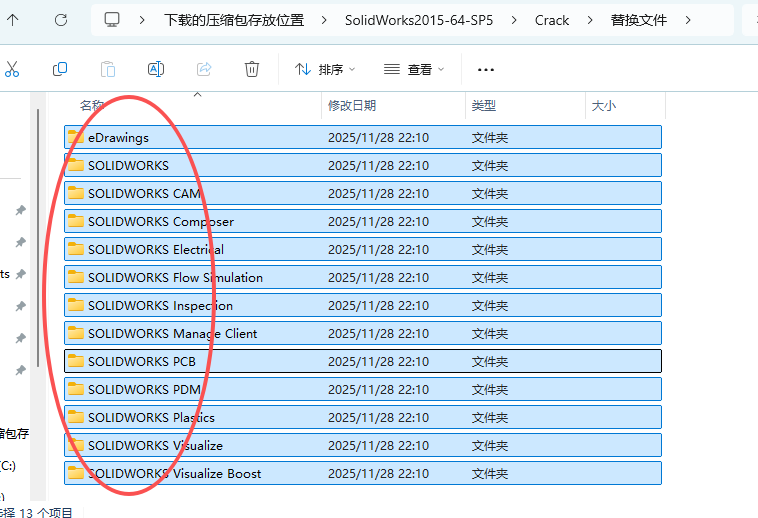Open the 排序 sort dropdown
This screenshot has height=518, width=758.
click(x=325, y=70)
